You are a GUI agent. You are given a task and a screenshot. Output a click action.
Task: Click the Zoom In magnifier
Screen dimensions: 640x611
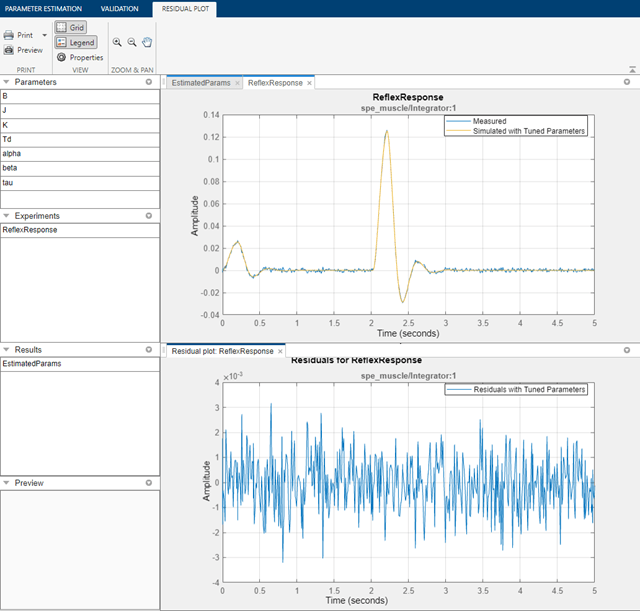pos(117,42)
